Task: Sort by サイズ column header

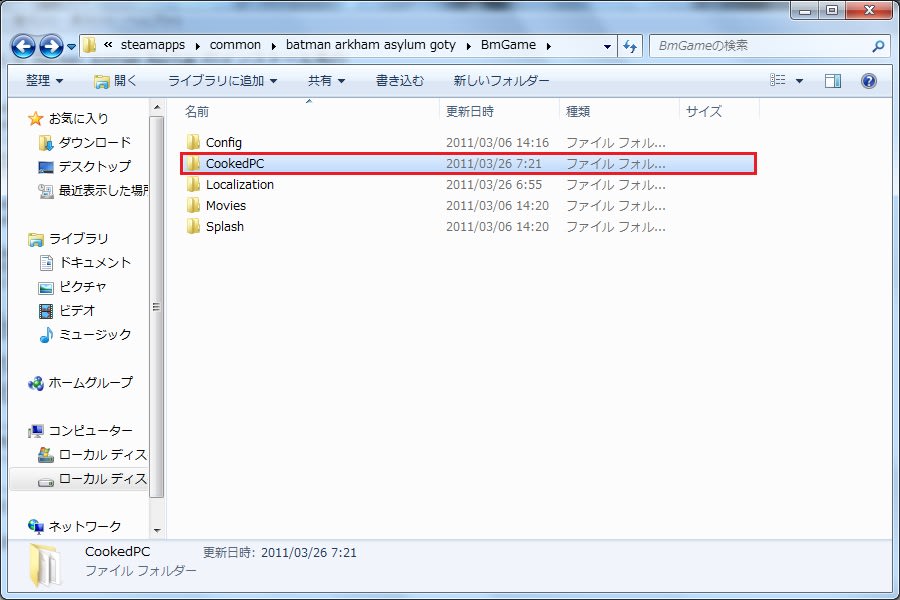Action: coord(720,111)
